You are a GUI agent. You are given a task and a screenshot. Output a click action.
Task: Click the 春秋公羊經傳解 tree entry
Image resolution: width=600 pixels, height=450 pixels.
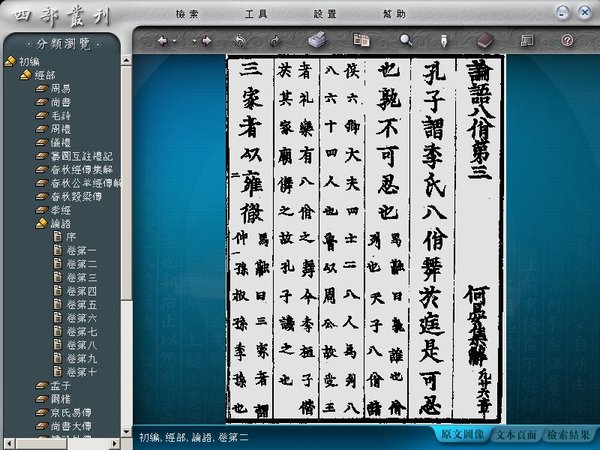(x=85, y=183)
